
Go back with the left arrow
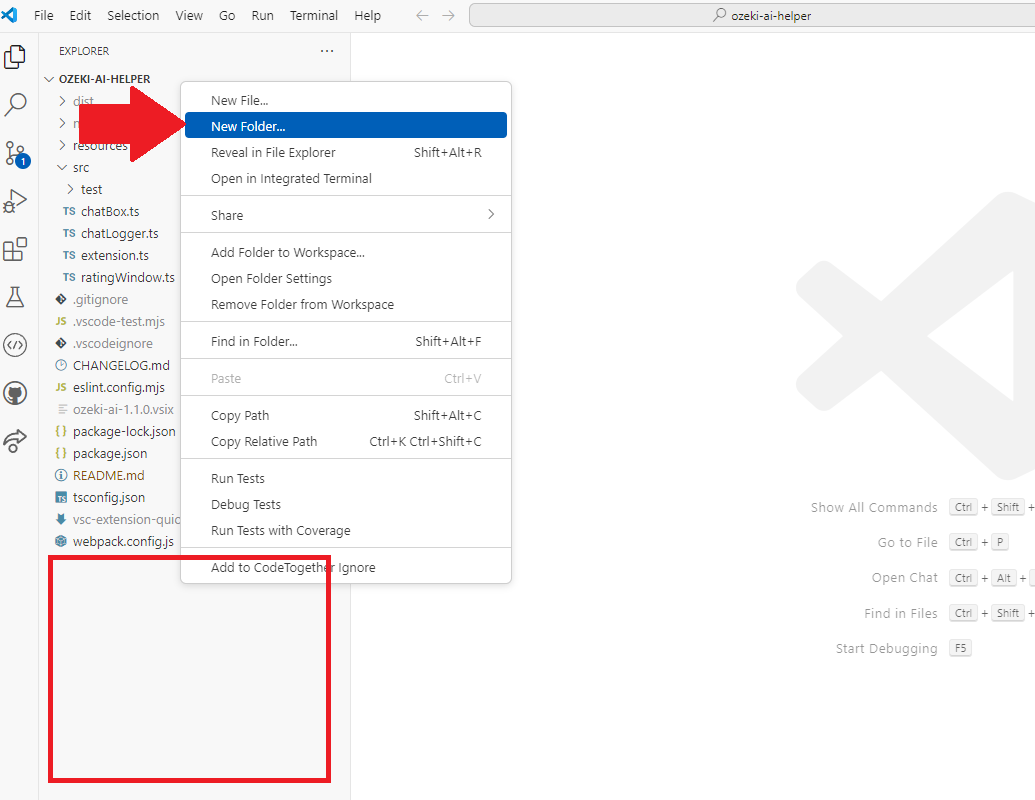pos(422,15)
